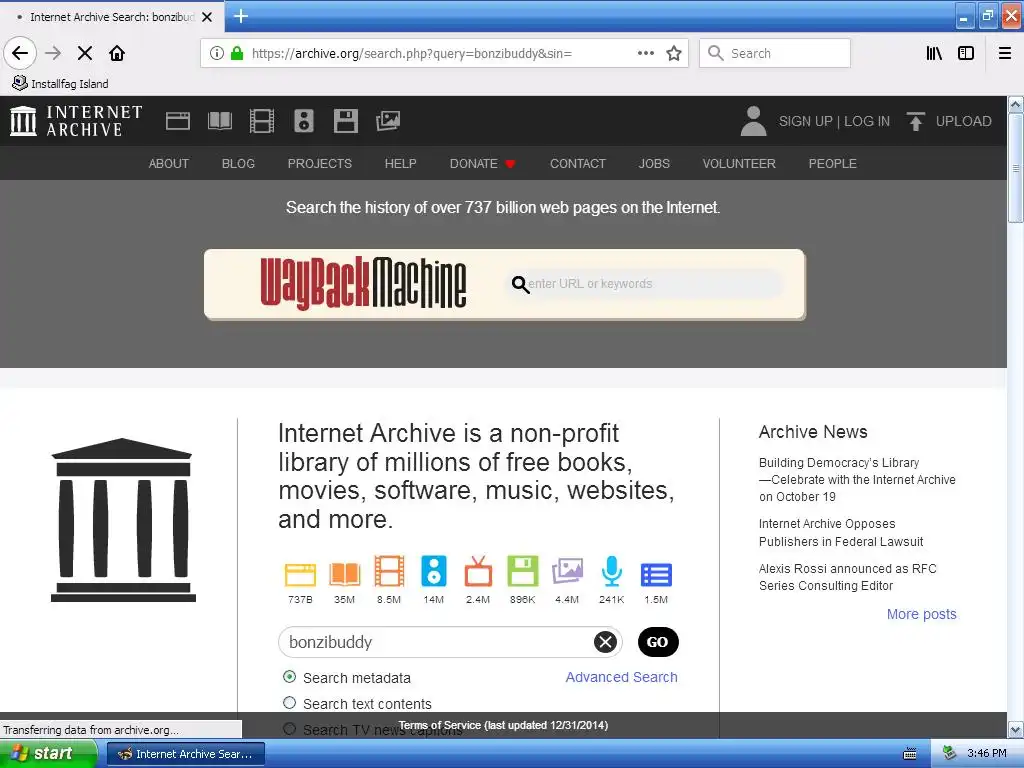The height and width of the screenshot is (768, 1024).
Task: Open the Audio 14M speaker icon
Action: pos(434,571)
